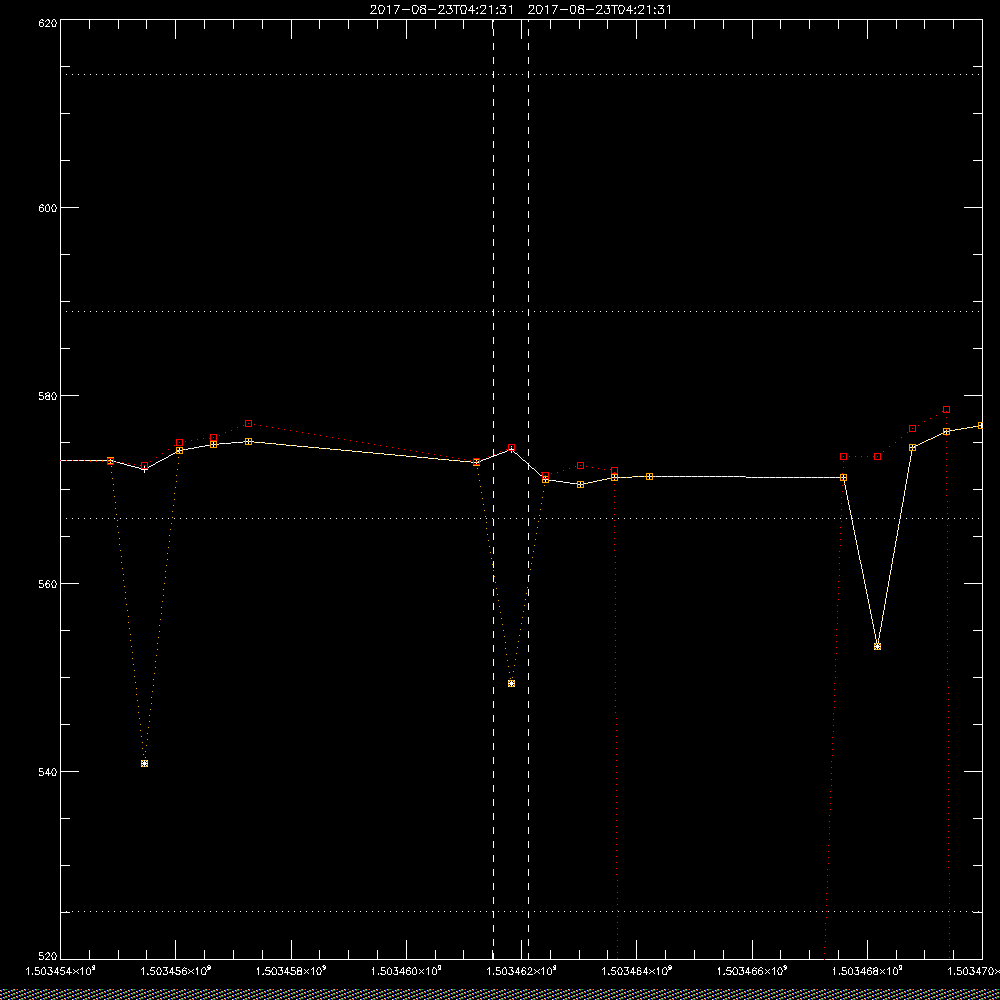Select the y-axis label 580
This screenshot has height=1000, width=1000.
[48, 395]
